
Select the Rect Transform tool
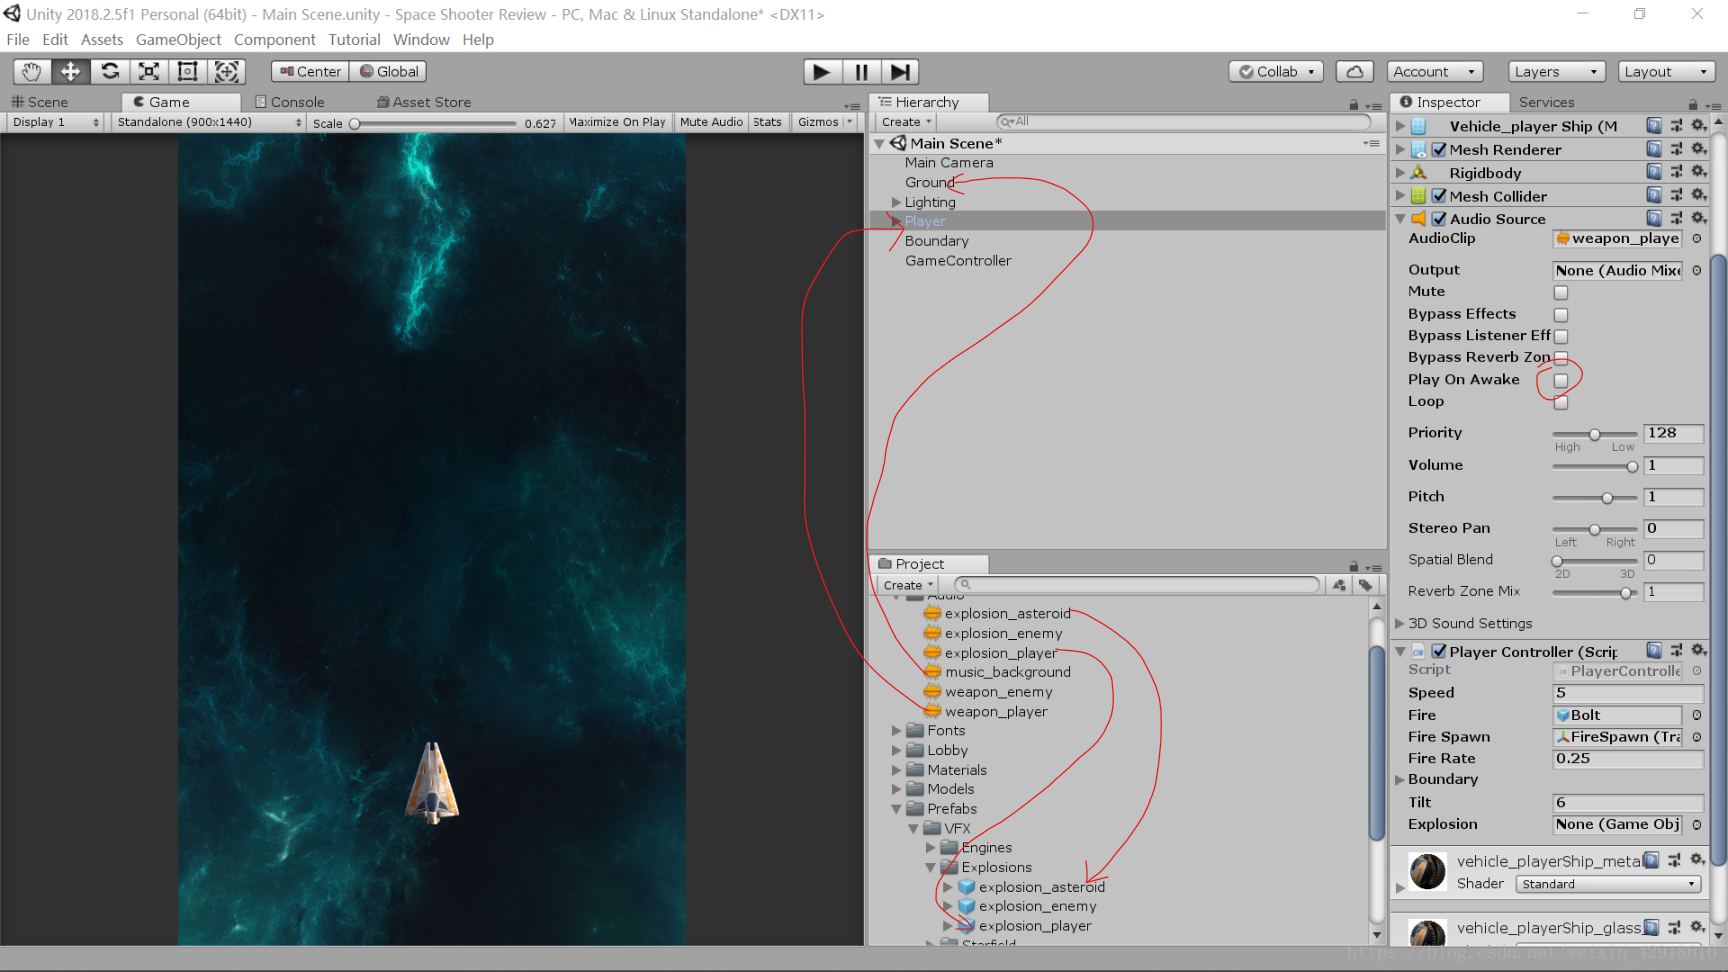click(187, 72)
